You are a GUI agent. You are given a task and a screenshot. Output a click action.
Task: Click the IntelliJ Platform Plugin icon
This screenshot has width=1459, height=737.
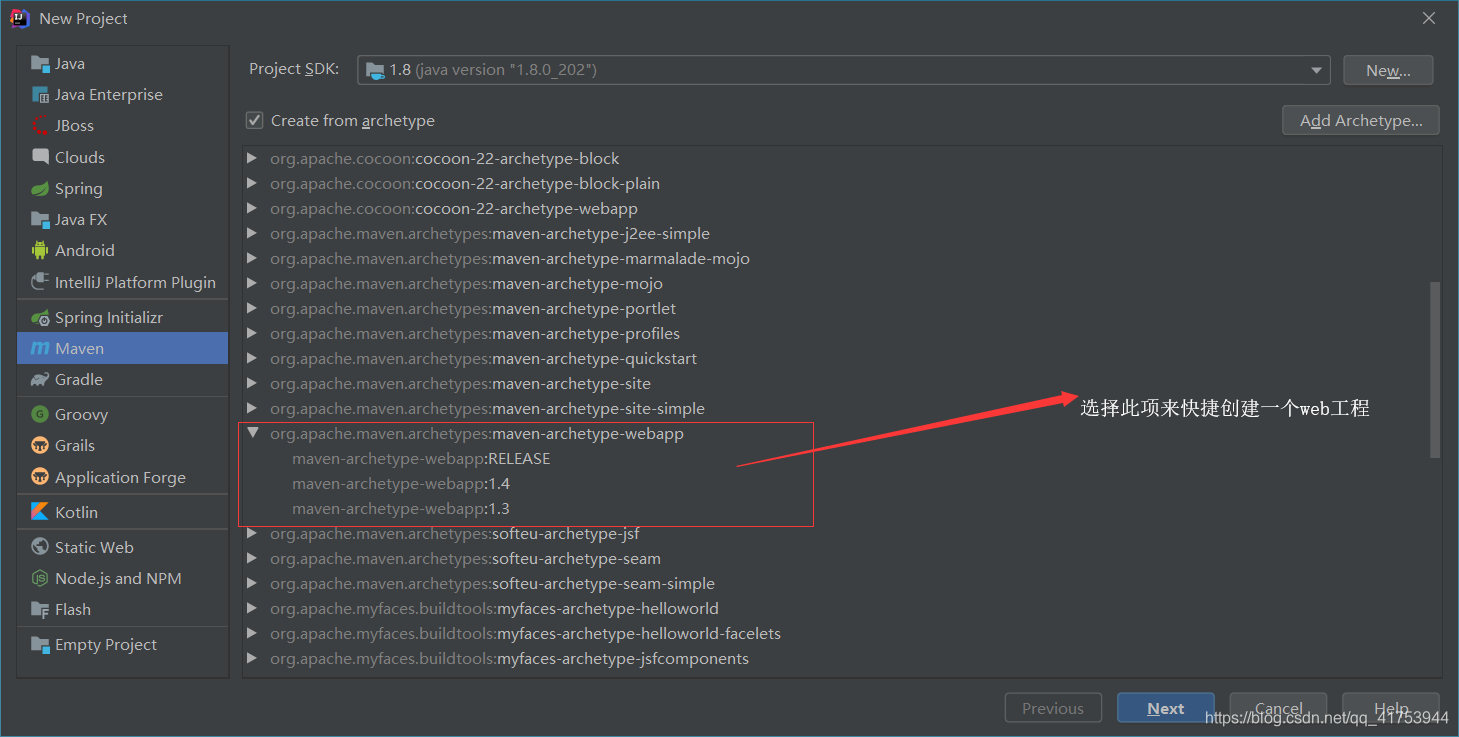click(40, 282)
